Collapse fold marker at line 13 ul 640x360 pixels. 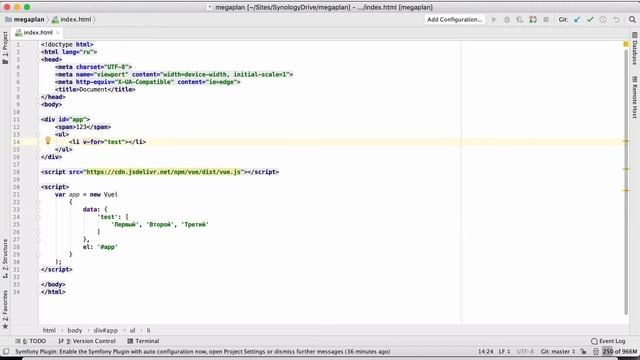point(38,134)
